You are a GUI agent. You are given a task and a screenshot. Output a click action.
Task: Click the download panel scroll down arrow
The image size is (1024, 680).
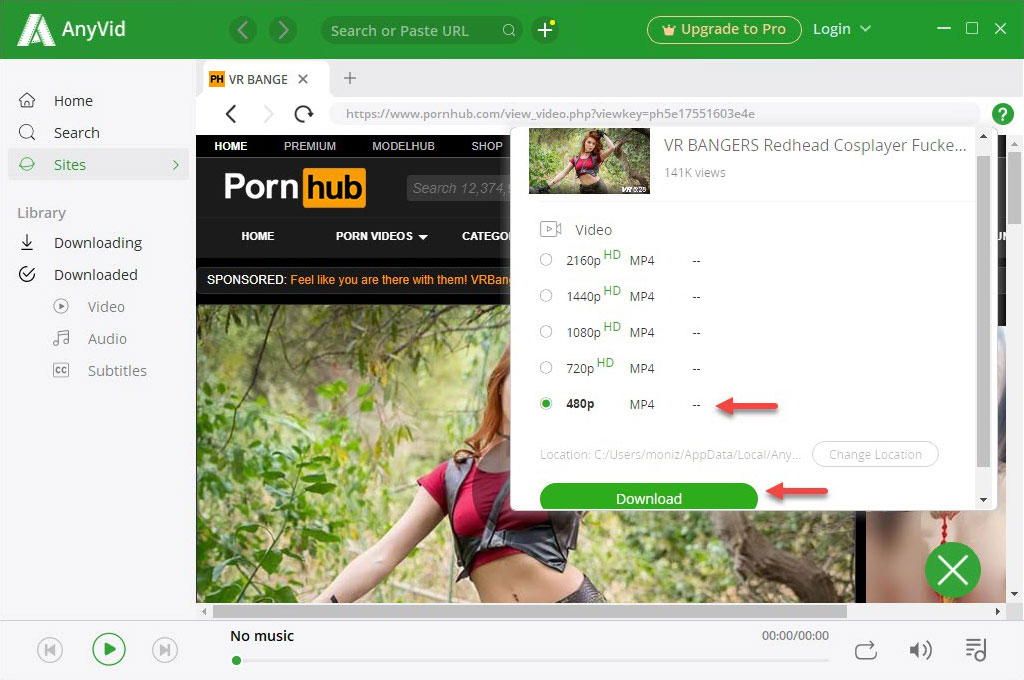click(x=983, y=500)
